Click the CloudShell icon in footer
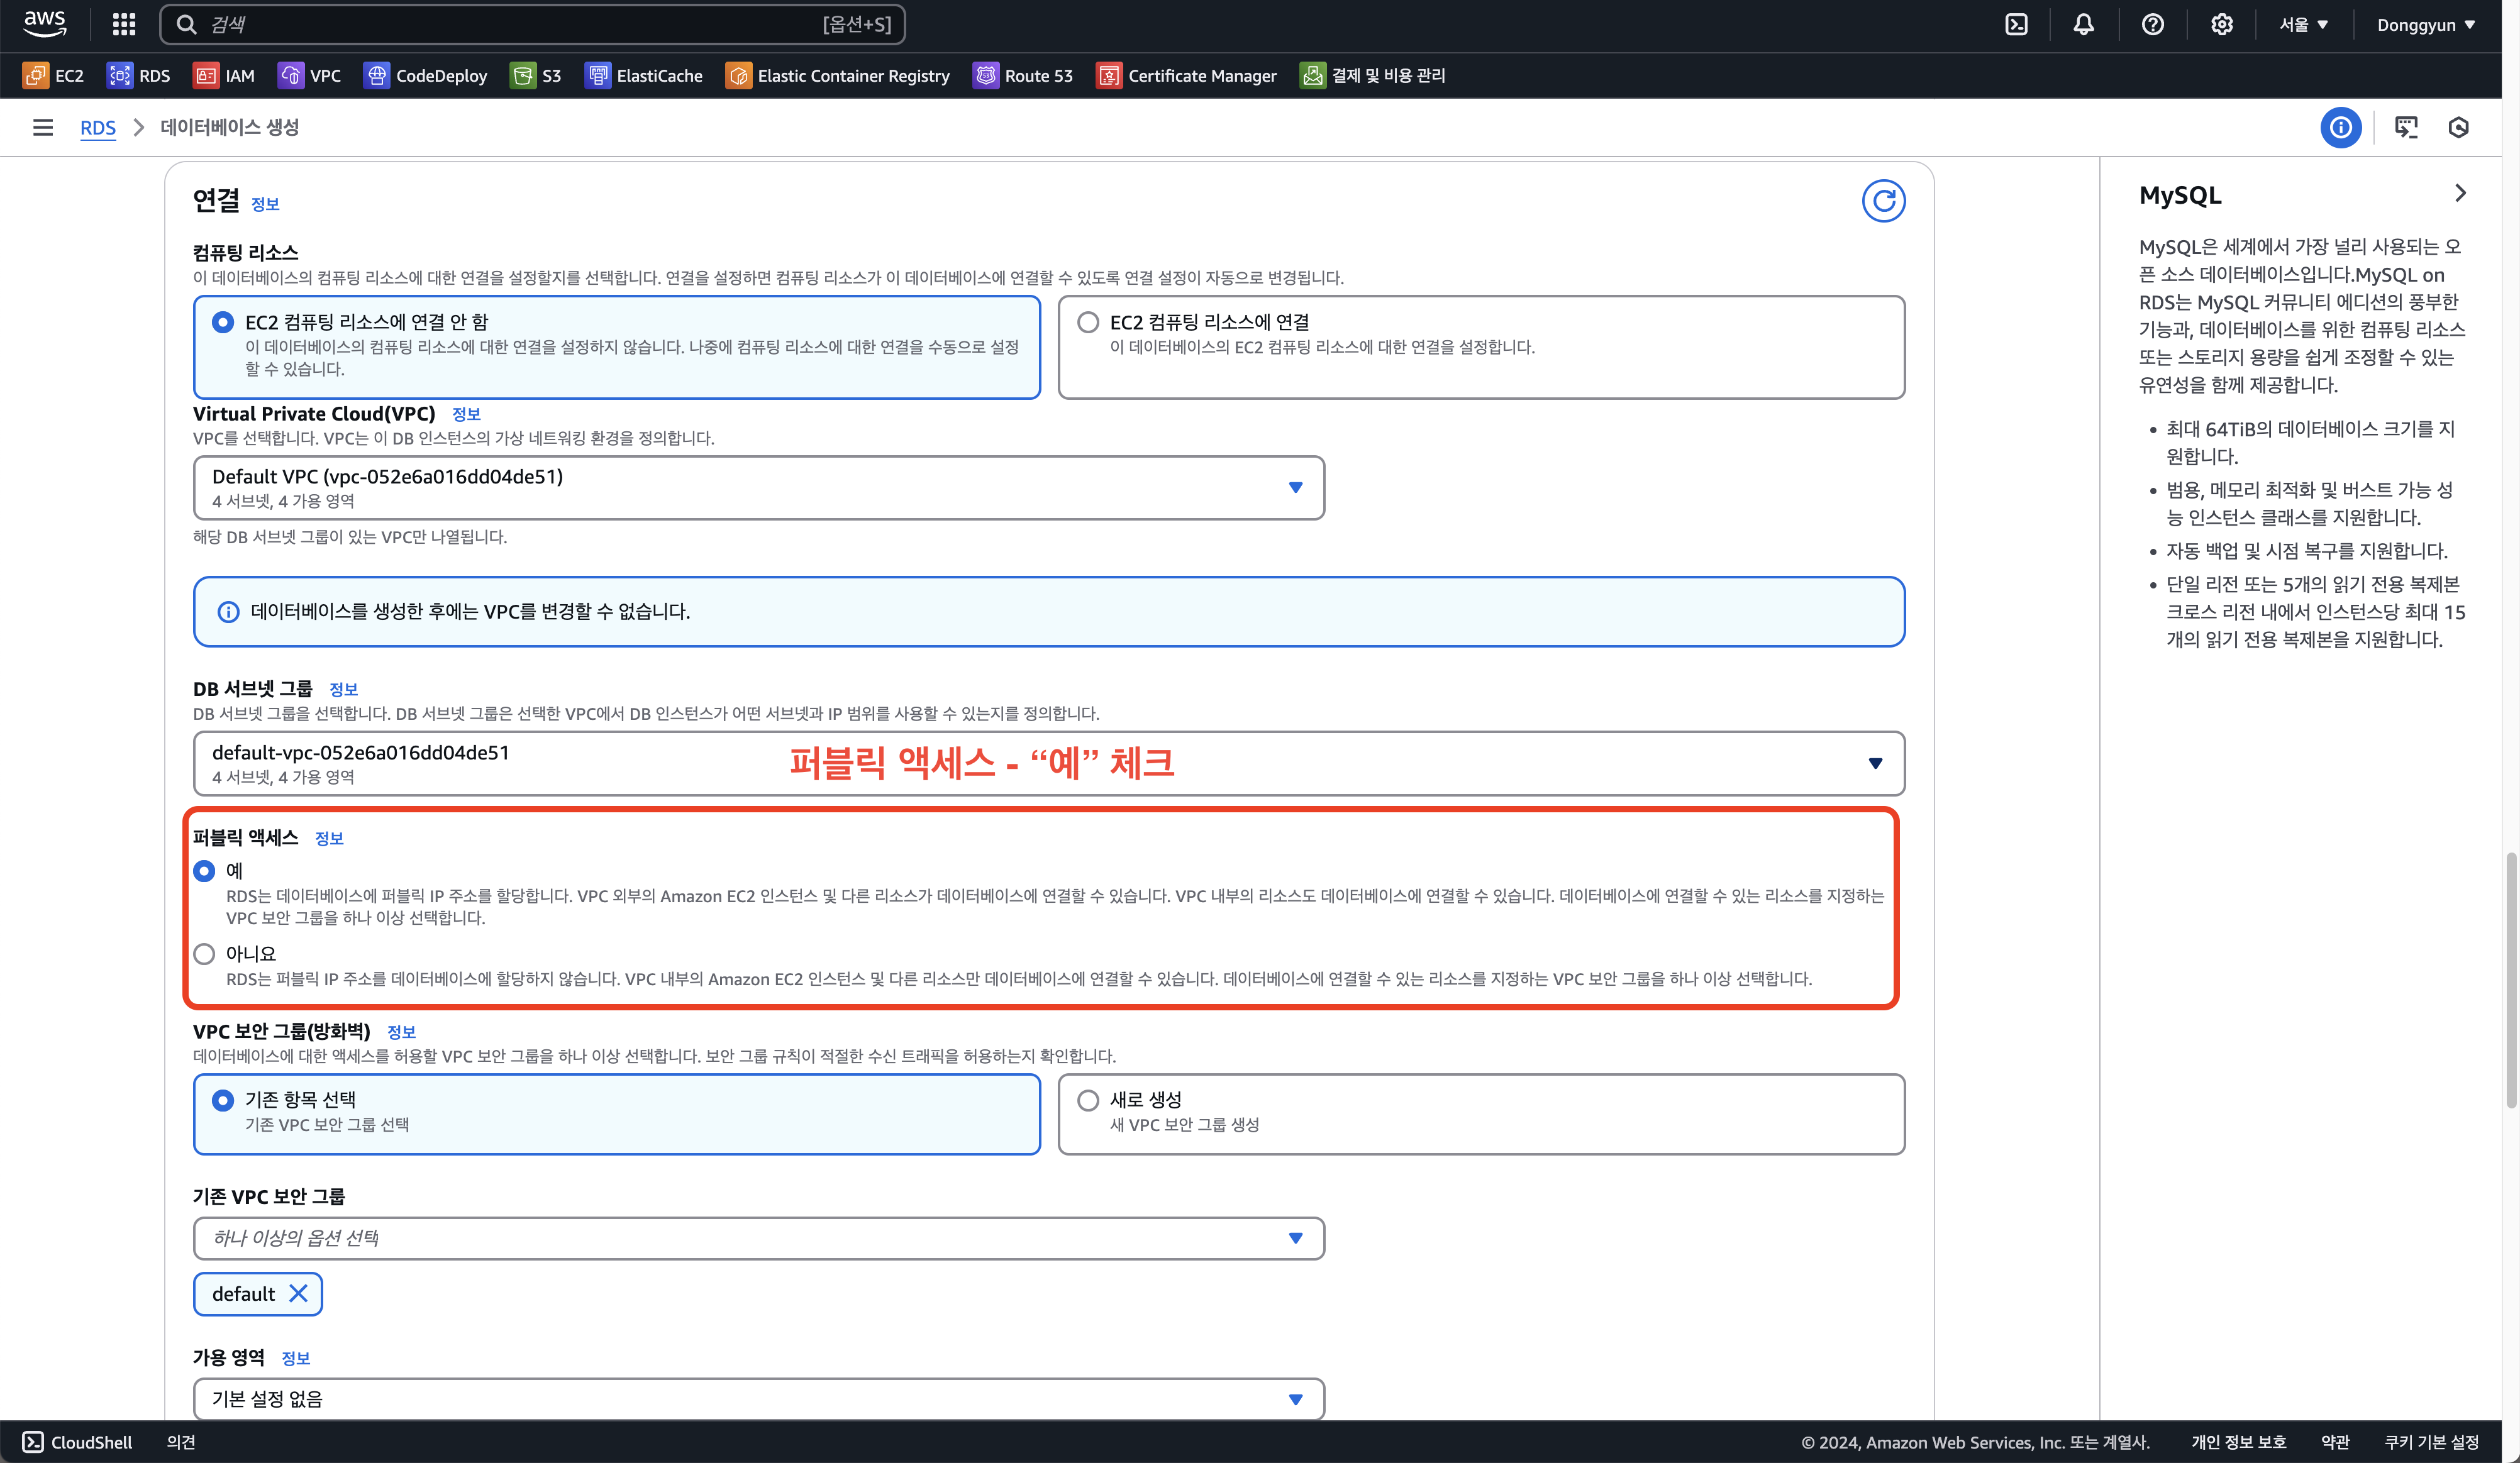Image resolution: width=2520 pixels, height=1463 pixels. tap(33, 1441)
